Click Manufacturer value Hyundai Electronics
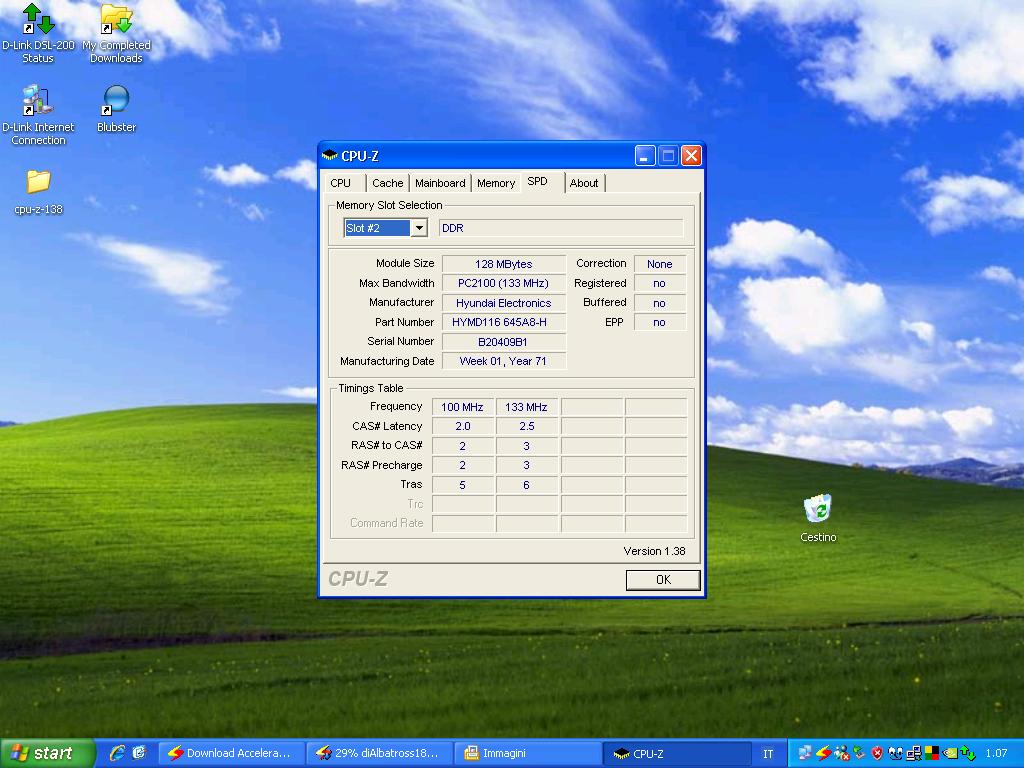Screen dimensions: 1024x768 (x=504, y=303)
